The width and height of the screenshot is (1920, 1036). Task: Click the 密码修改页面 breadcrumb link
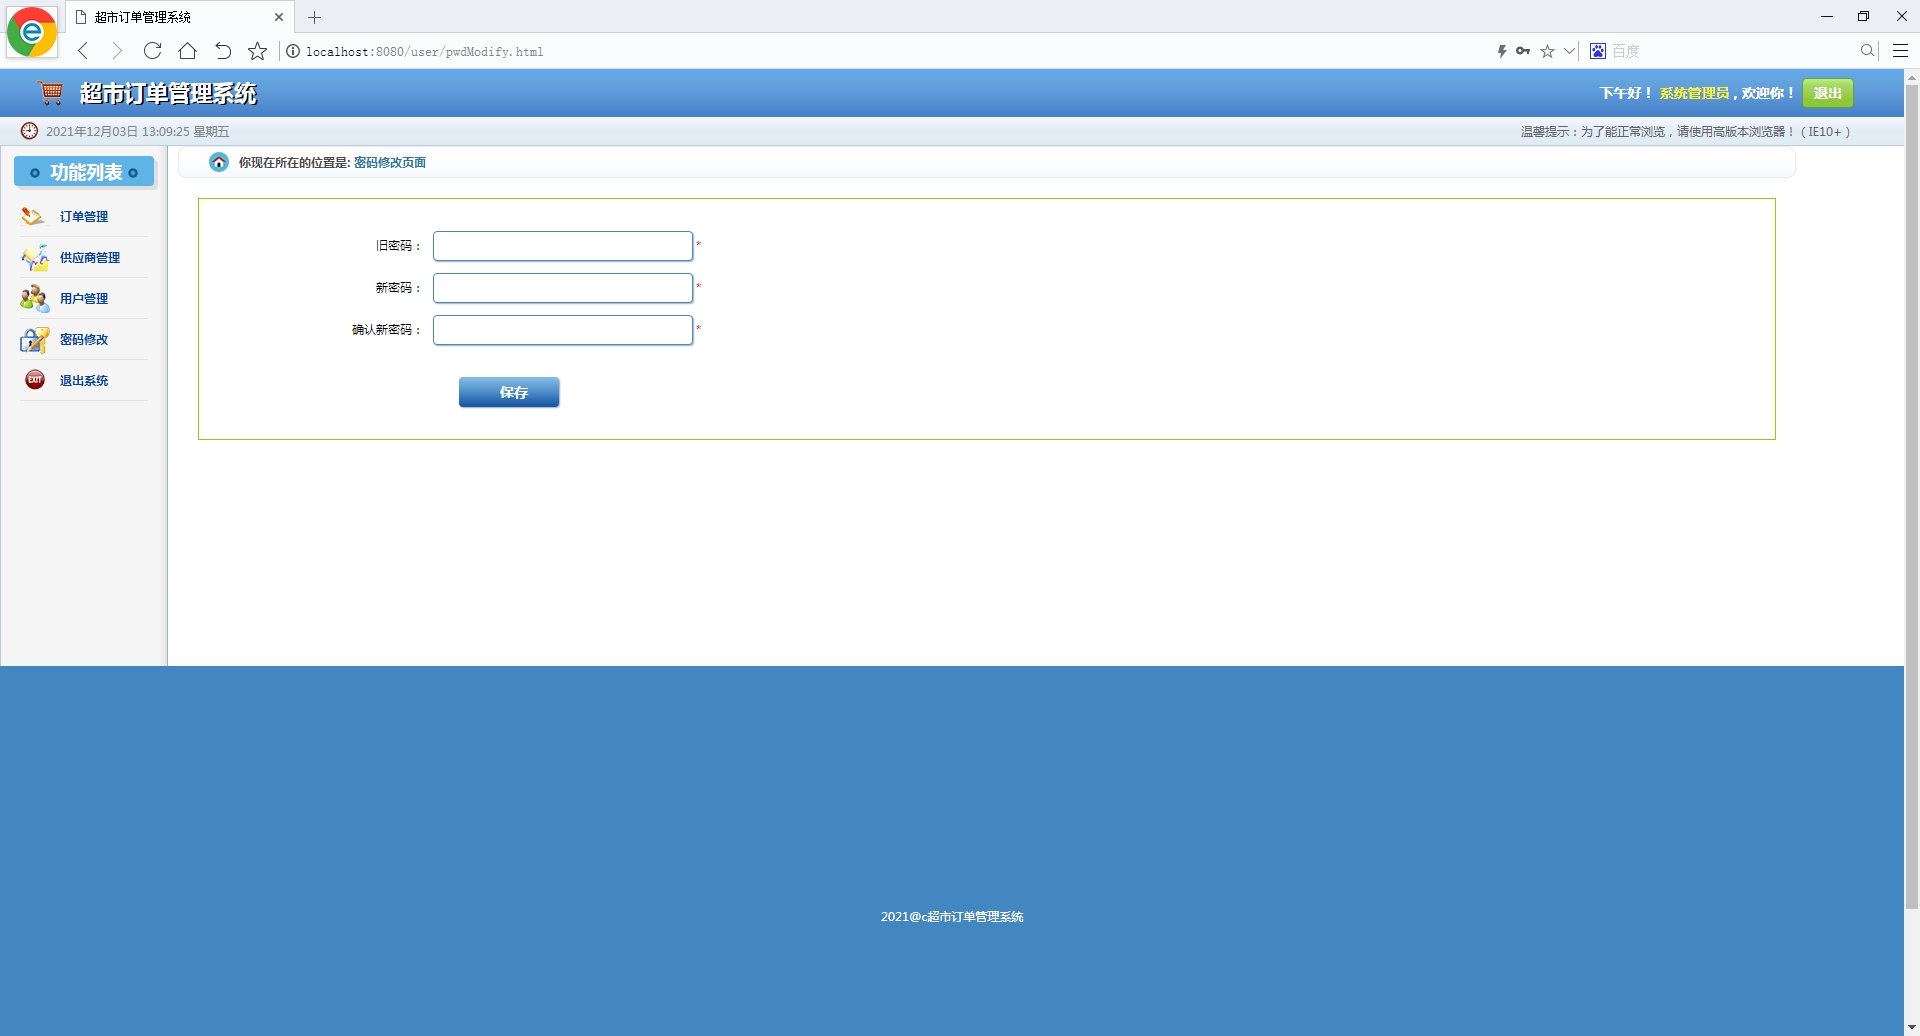(390, 162)
